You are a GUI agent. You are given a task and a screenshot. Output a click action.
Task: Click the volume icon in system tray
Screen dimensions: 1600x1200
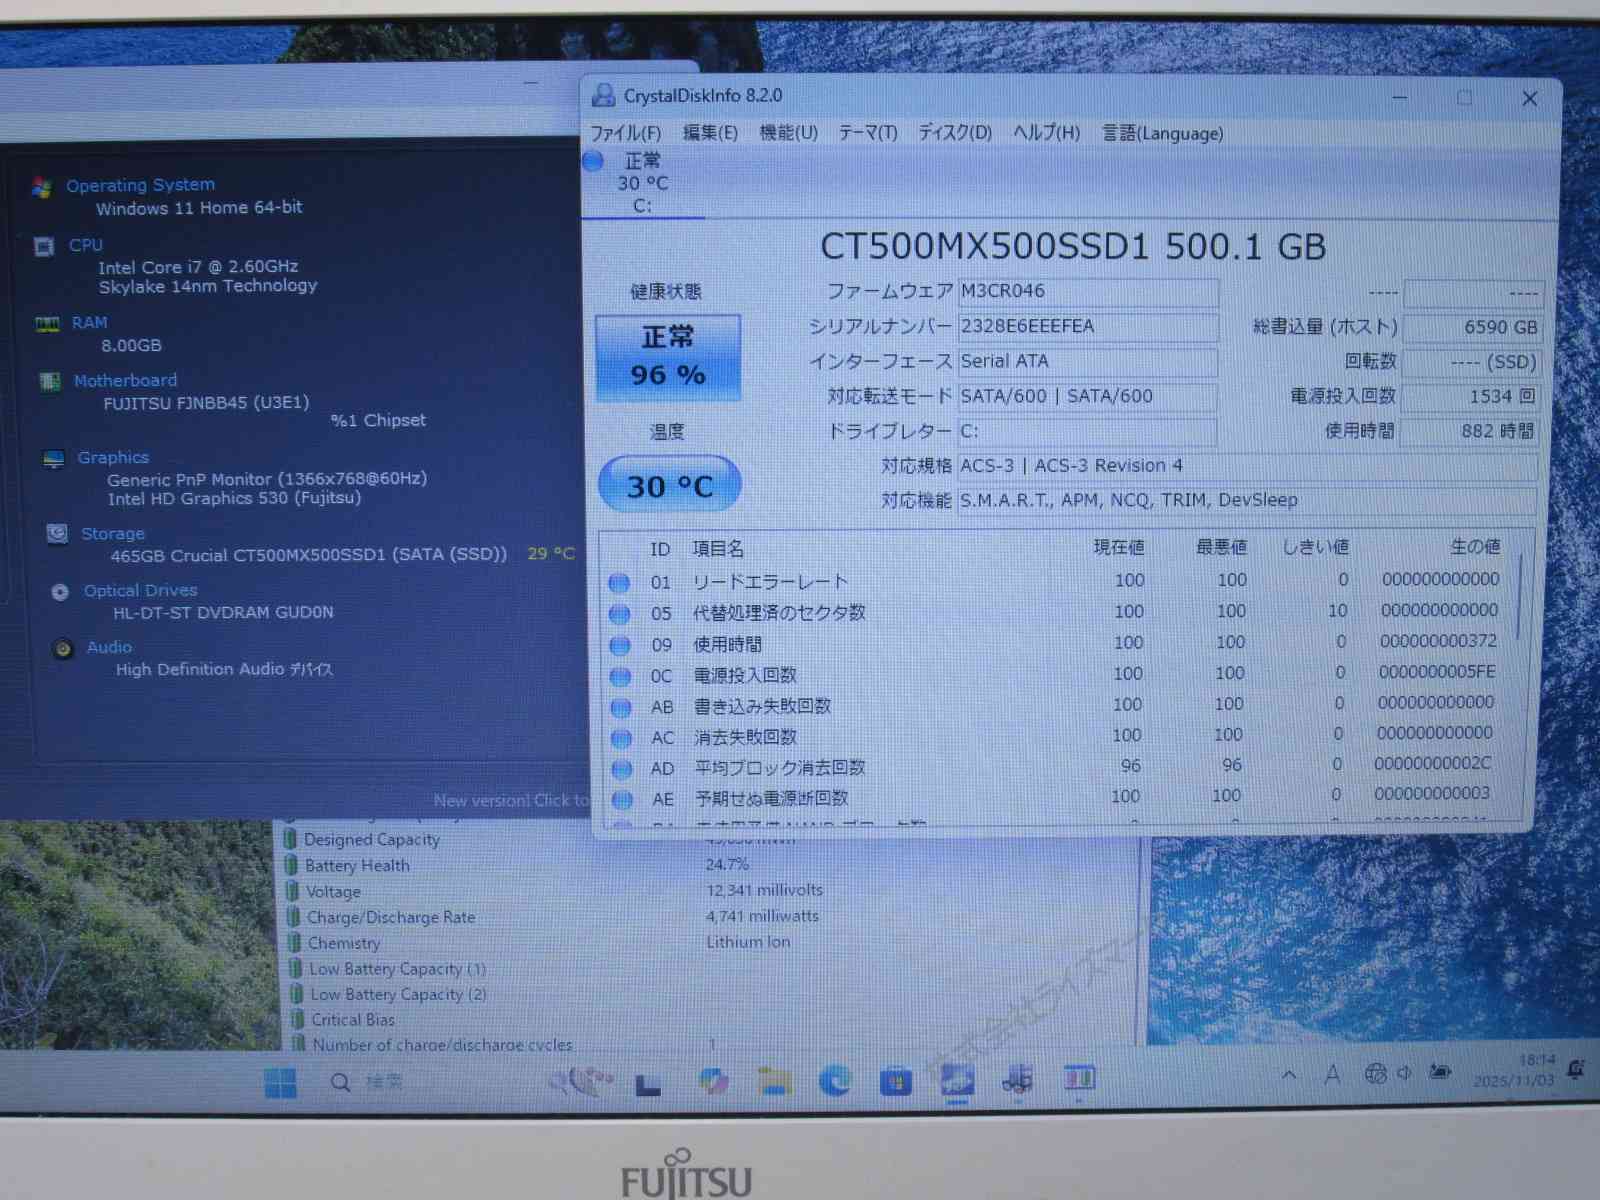[1405, 1073]
